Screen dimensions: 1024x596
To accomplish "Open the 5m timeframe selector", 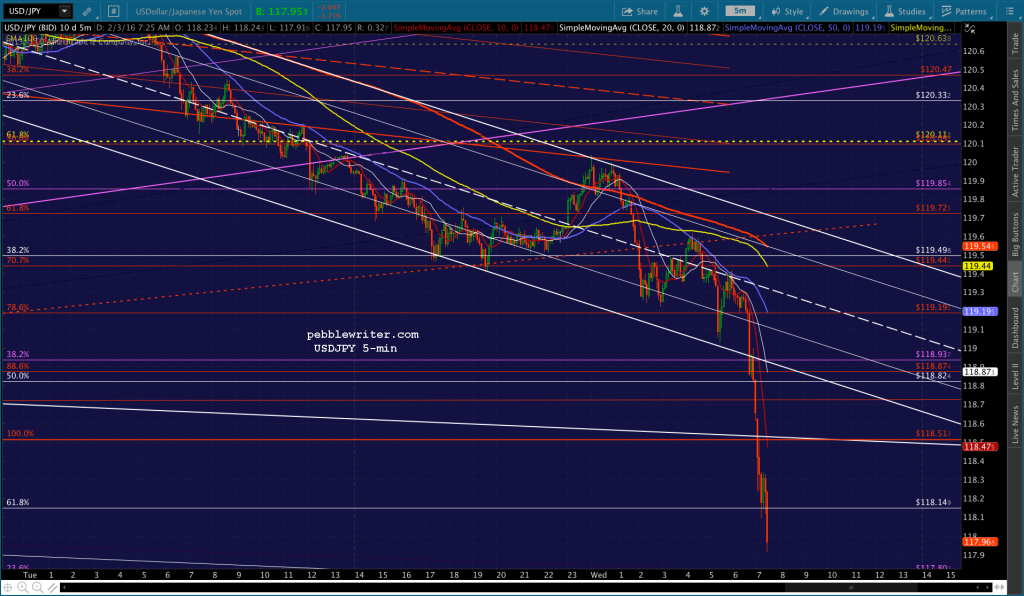I will (740, 11).
